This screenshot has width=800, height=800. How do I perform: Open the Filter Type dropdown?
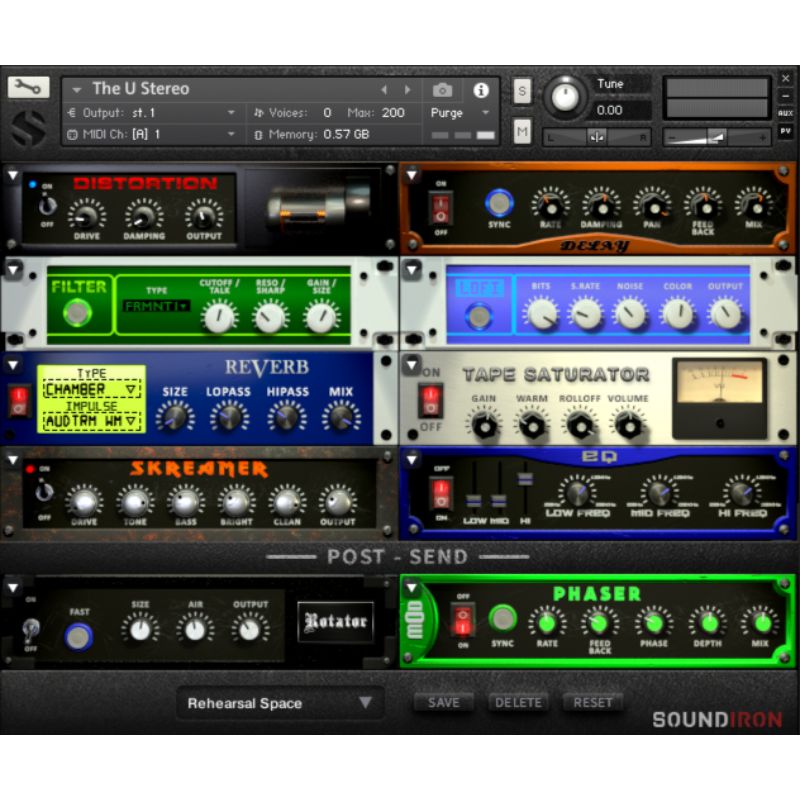click(157, 306)
